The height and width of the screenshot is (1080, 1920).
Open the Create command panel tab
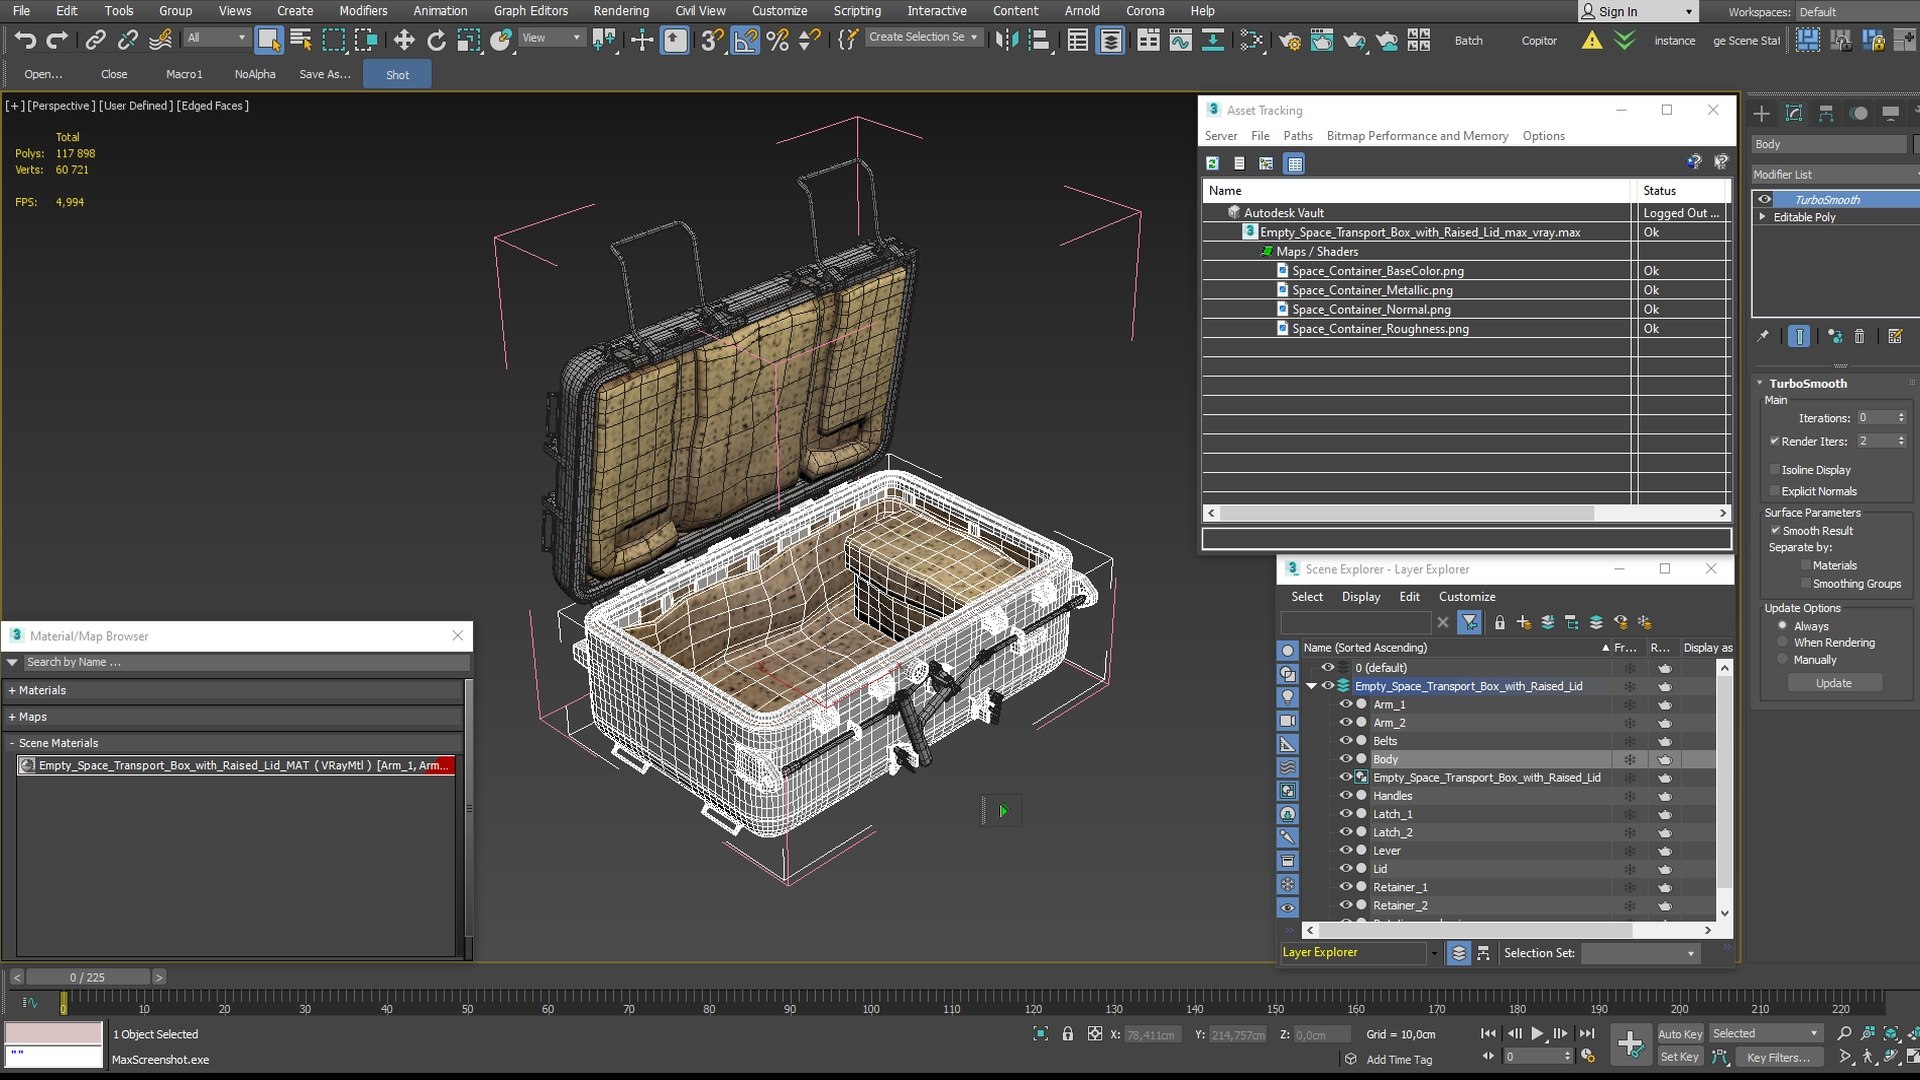[1762, 113]
